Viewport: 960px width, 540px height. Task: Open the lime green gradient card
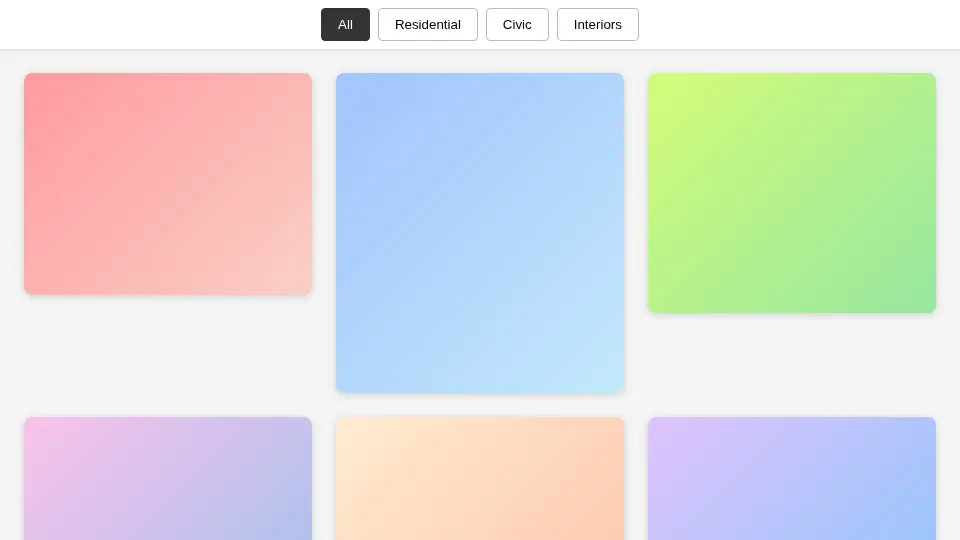(792, 193)
